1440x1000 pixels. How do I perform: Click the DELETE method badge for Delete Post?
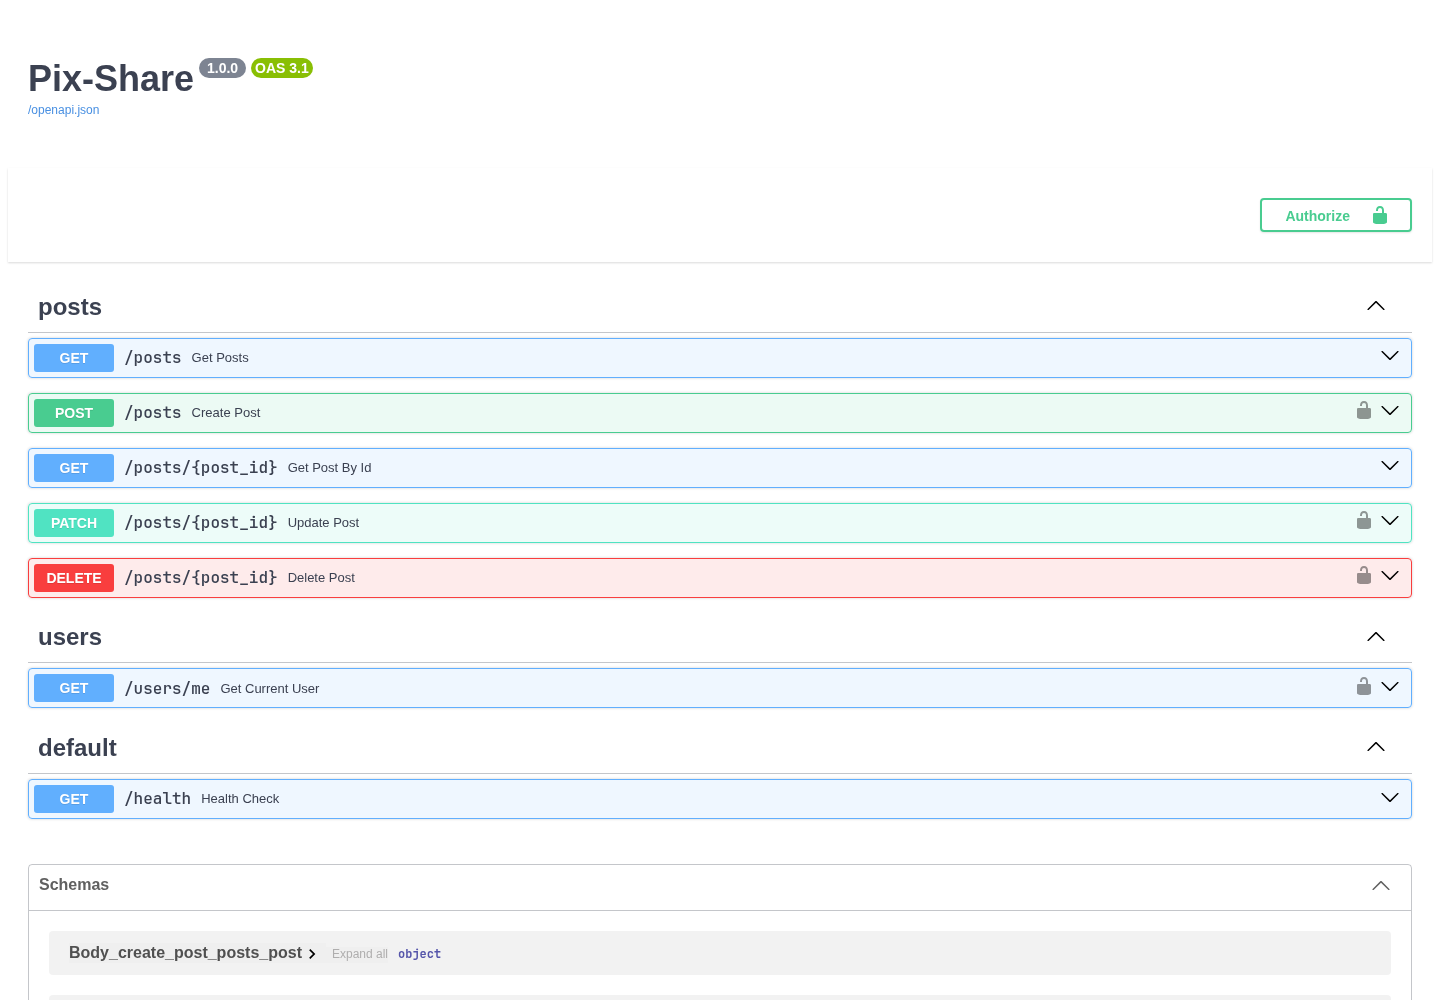(74, 578)
